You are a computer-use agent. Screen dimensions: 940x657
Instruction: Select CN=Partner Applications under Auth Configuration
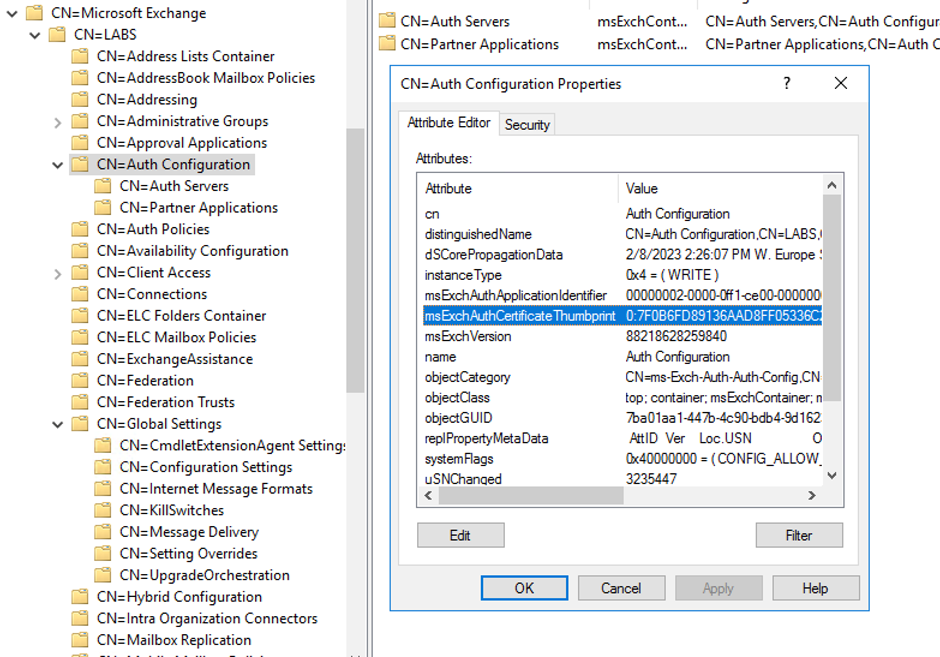point(198,207)
